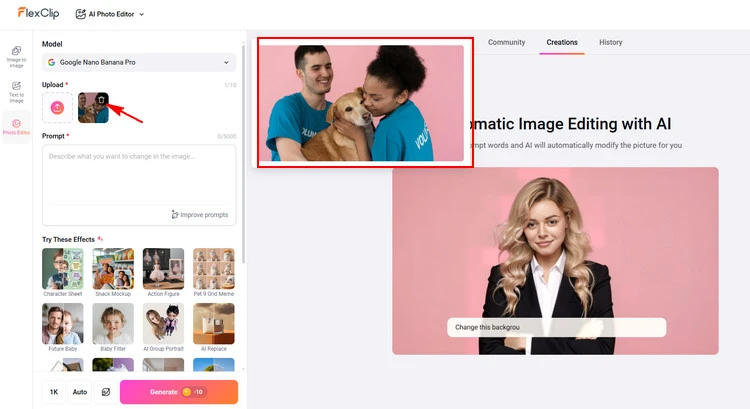Select the Photo Editor sidebar tool
The image size is (750, 409).
16,127
